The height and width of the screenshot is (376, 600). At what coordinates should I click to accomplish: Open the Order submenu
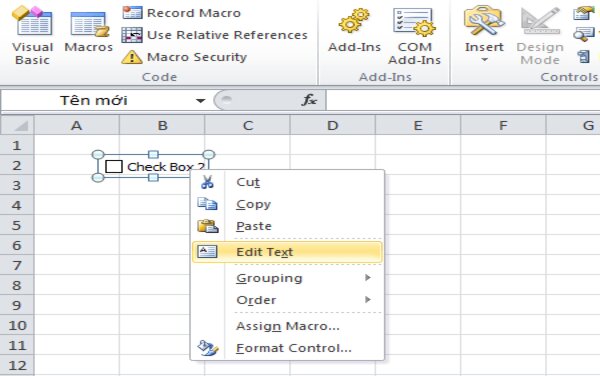[287, 300]
